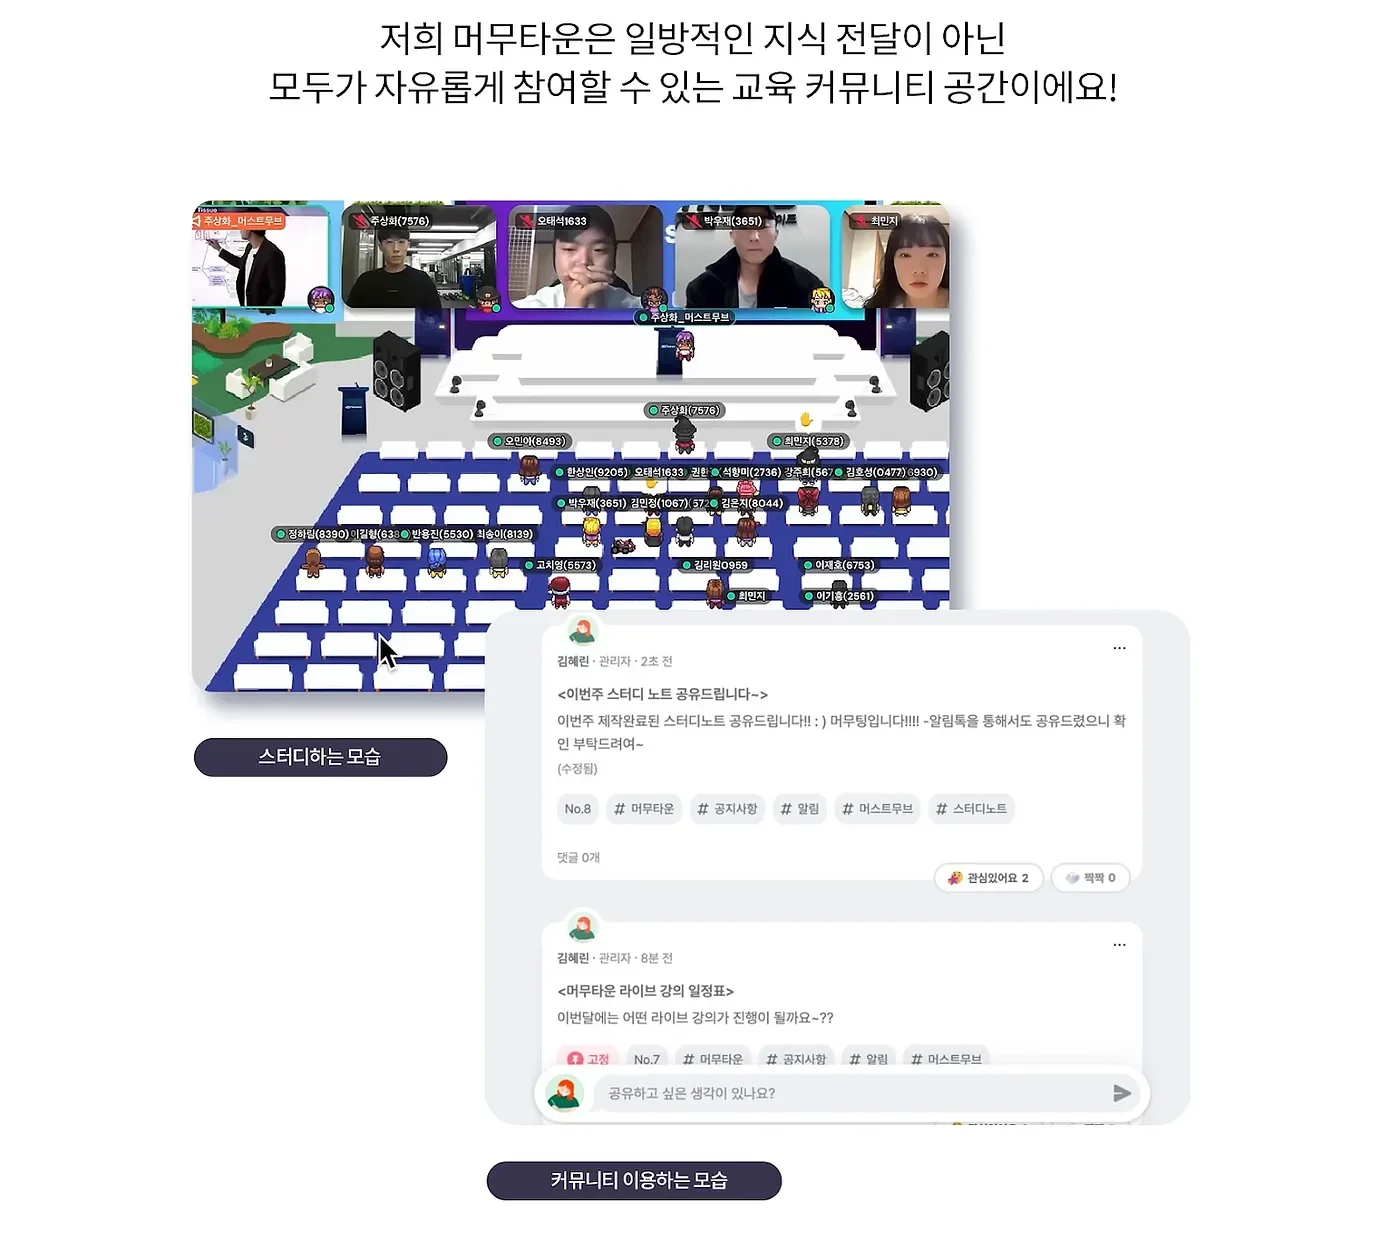Toggle the 관심있어요 2 reaction
The width and height of the screenshot is (1400, 1250).
[x=988, y=878]
